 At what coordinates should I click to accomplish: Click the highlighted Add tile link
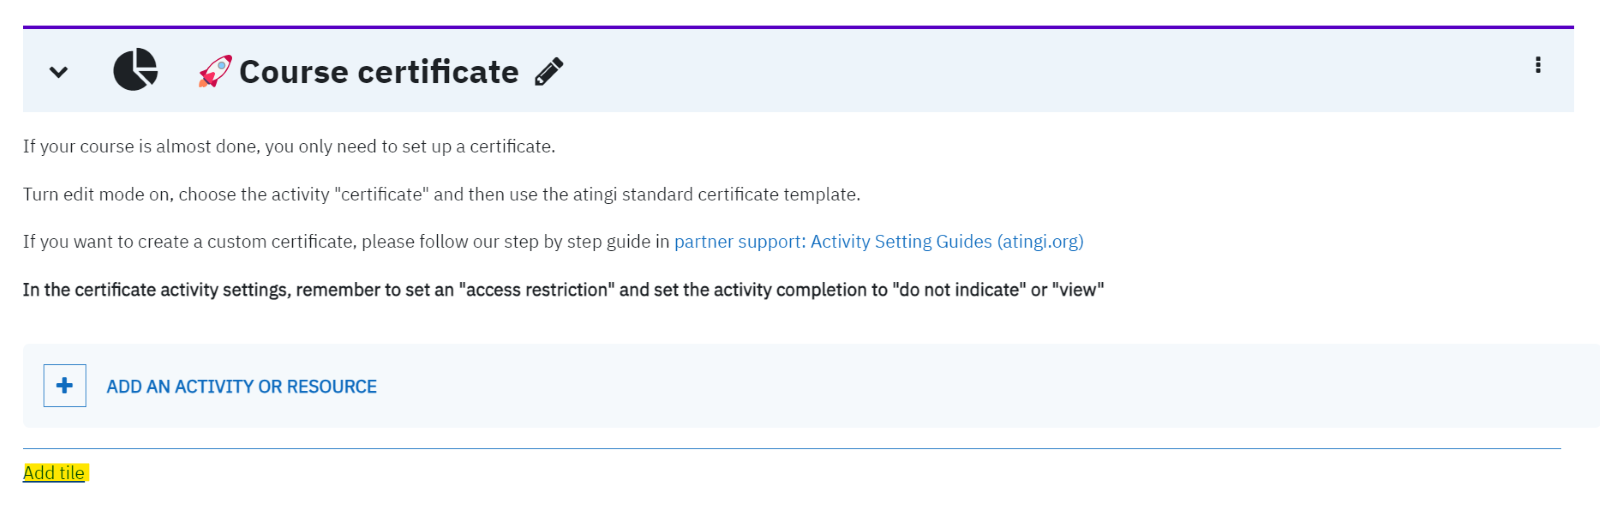(x=54, y=473)
